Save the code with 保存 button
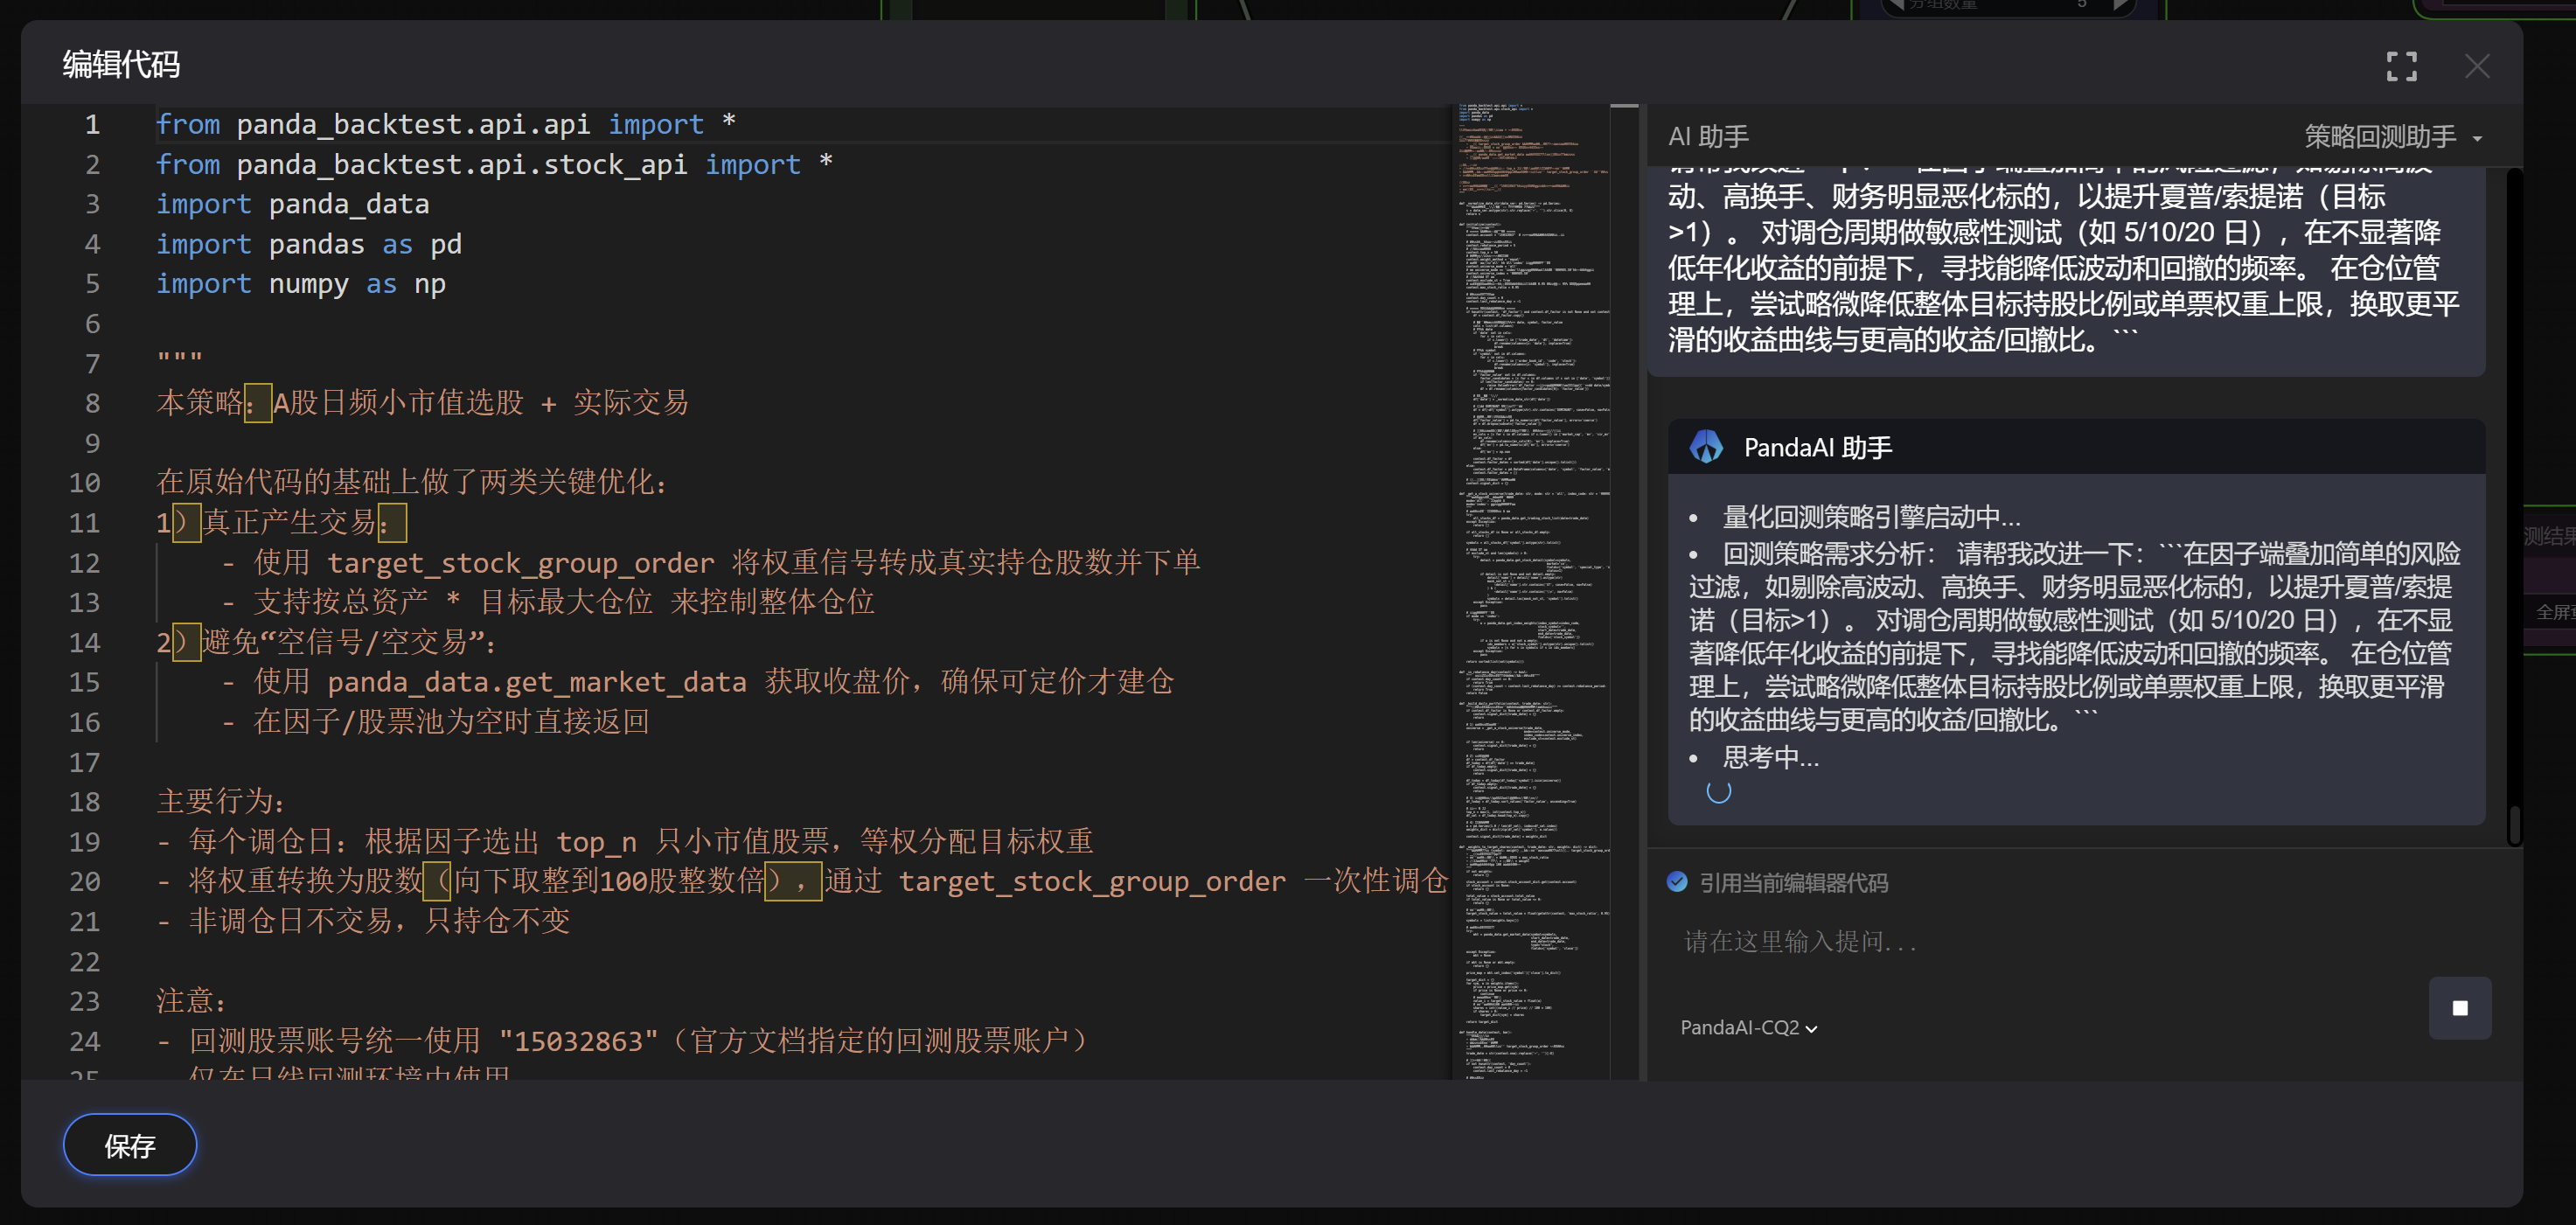This screenshot has height=1225, width=2576. point(130,1145)
